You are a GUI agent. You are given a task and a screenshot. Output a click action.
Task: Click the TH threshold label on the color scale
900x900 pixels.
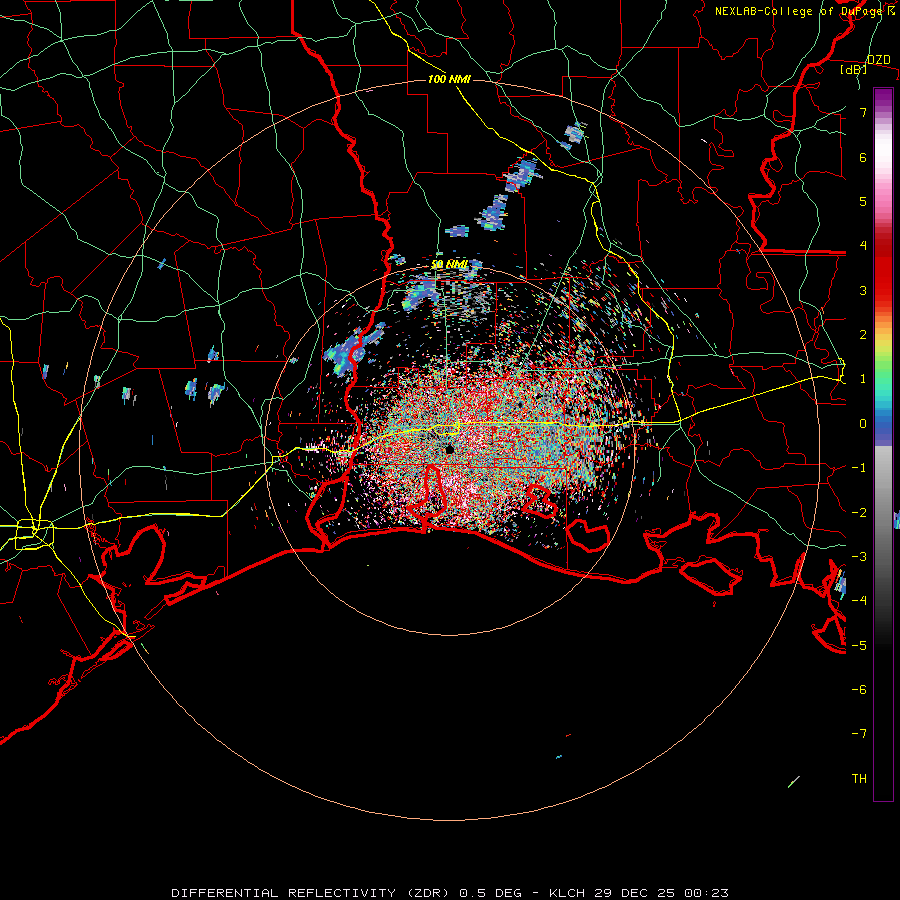click(x=859, y=779)
